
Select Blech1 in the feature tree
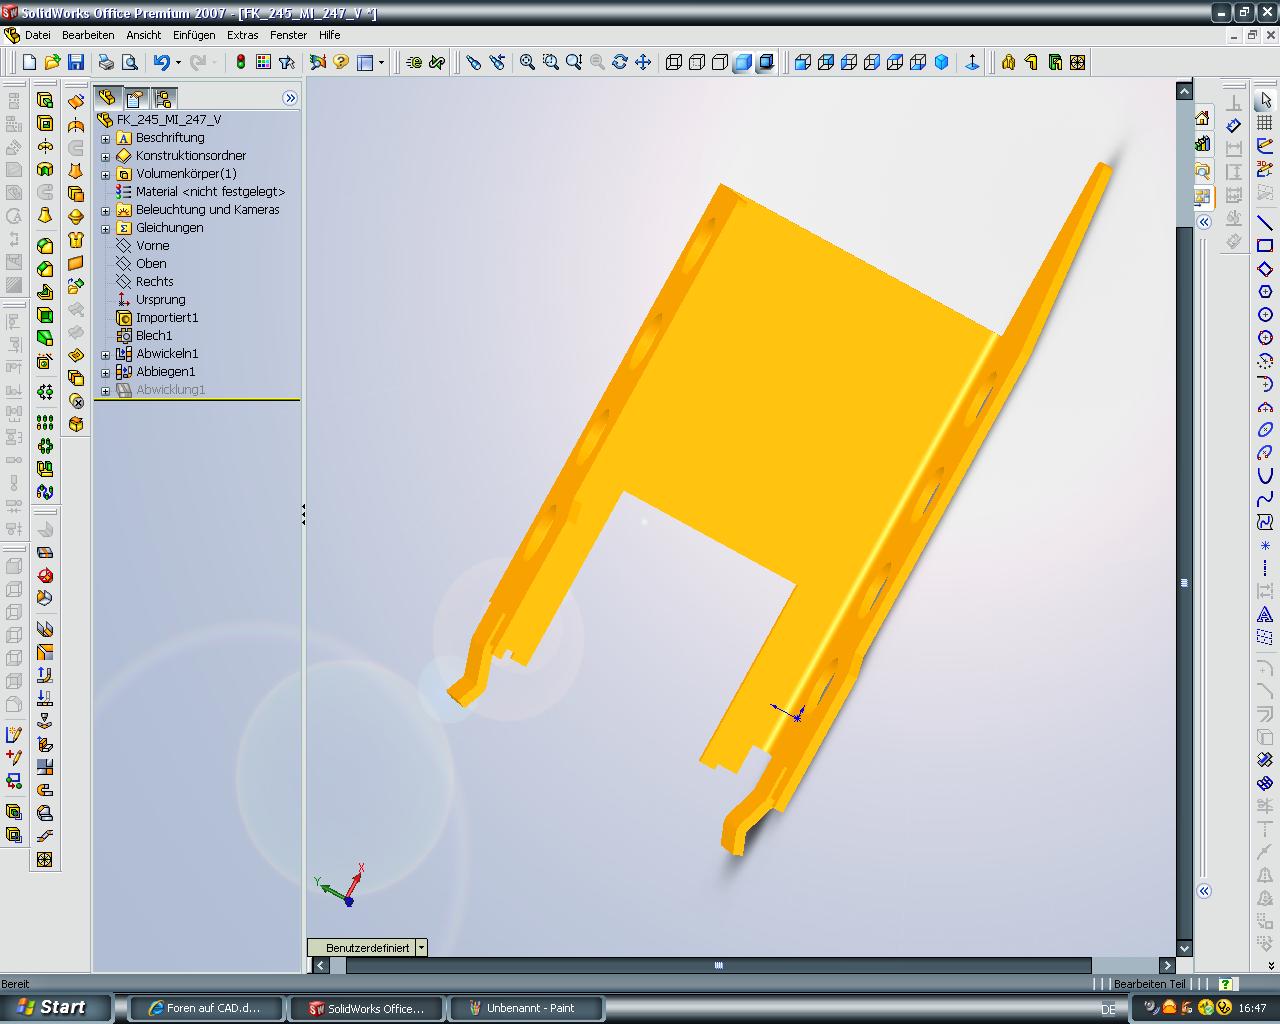[154, 336]
